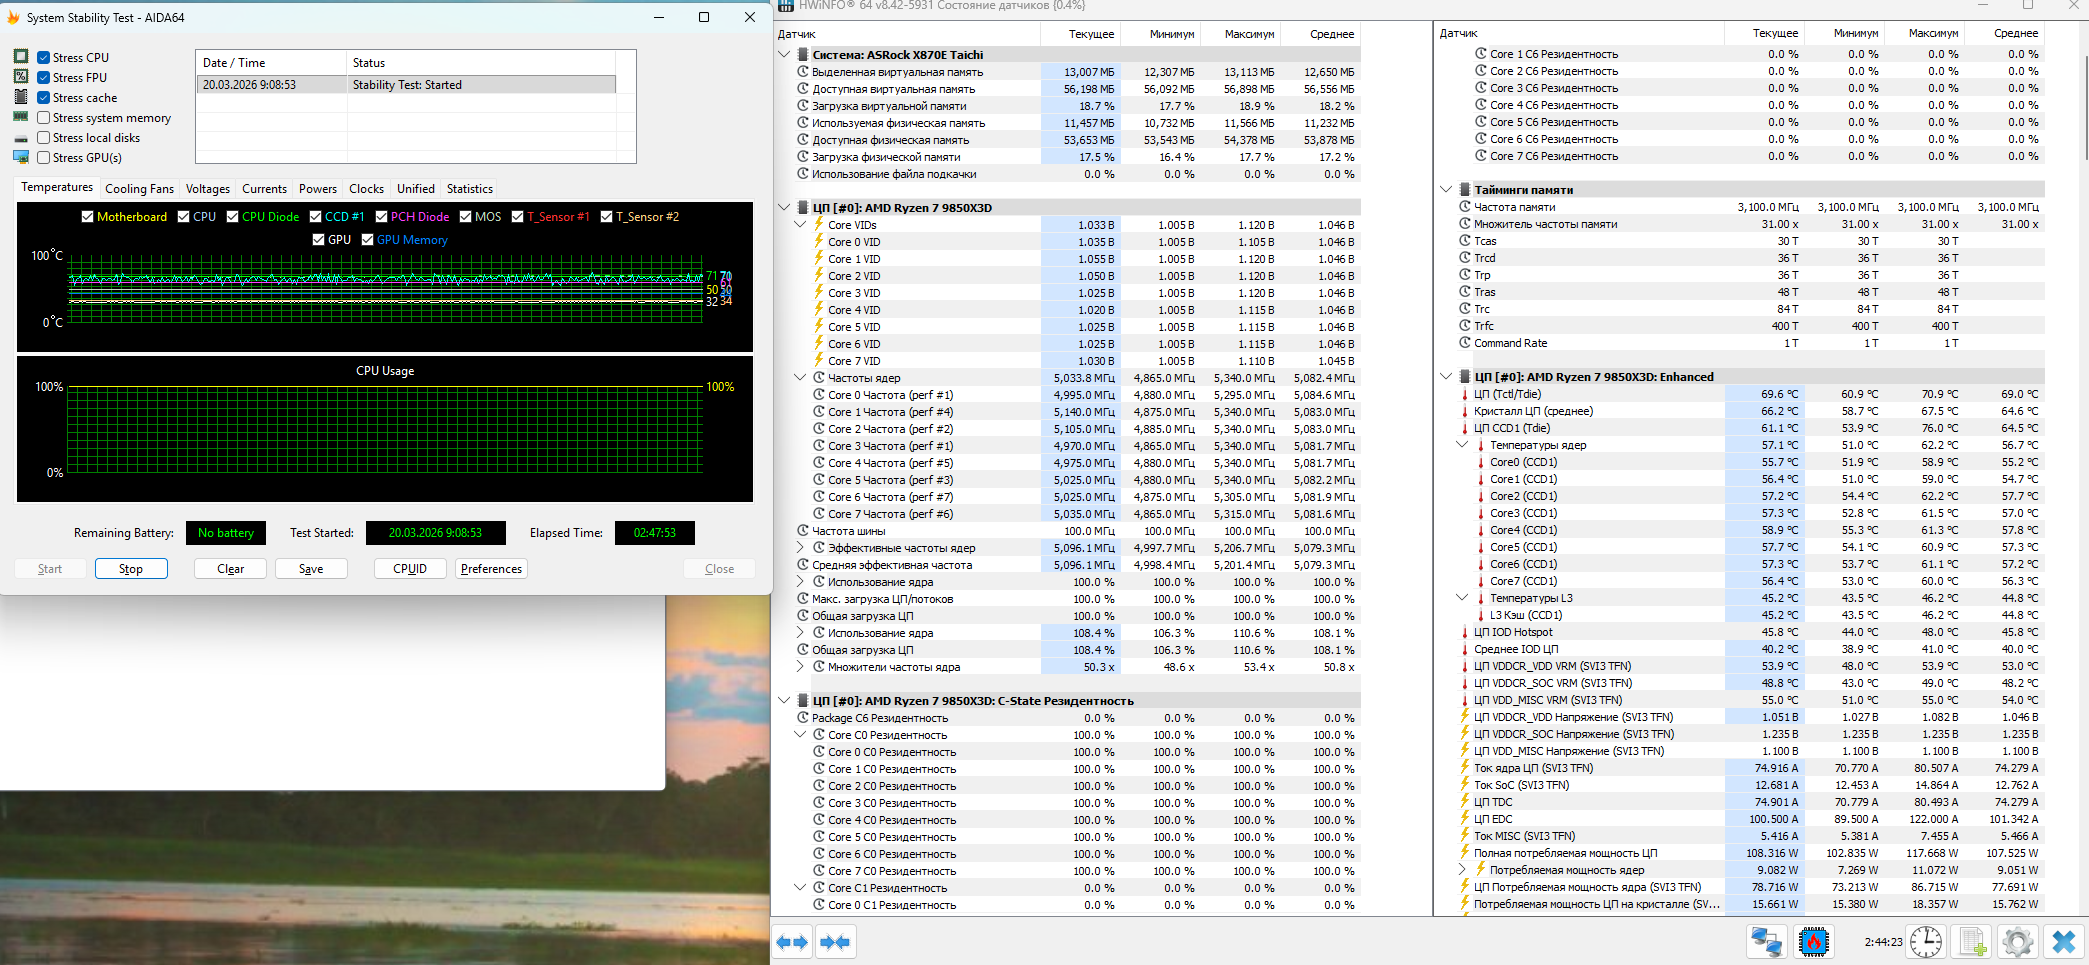The height and width of the screenshot is (965, 2089).
Task: Open AIDA64 Preferences
Action: pos(491,568)
